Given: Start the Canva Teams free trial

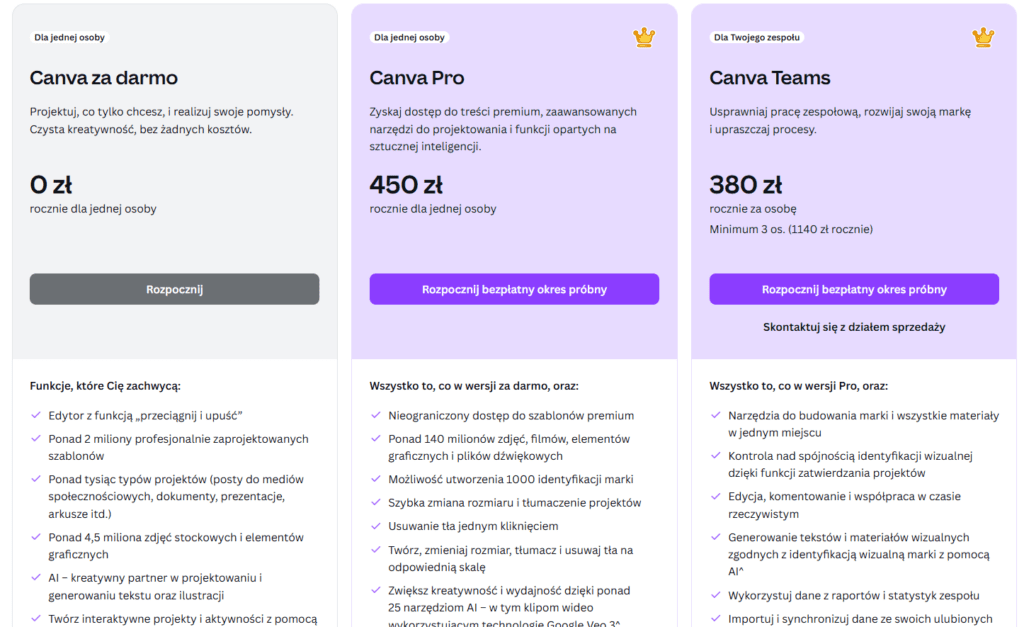Looking at the screenshot, I should pyautogui.click(x=854, y=289).
